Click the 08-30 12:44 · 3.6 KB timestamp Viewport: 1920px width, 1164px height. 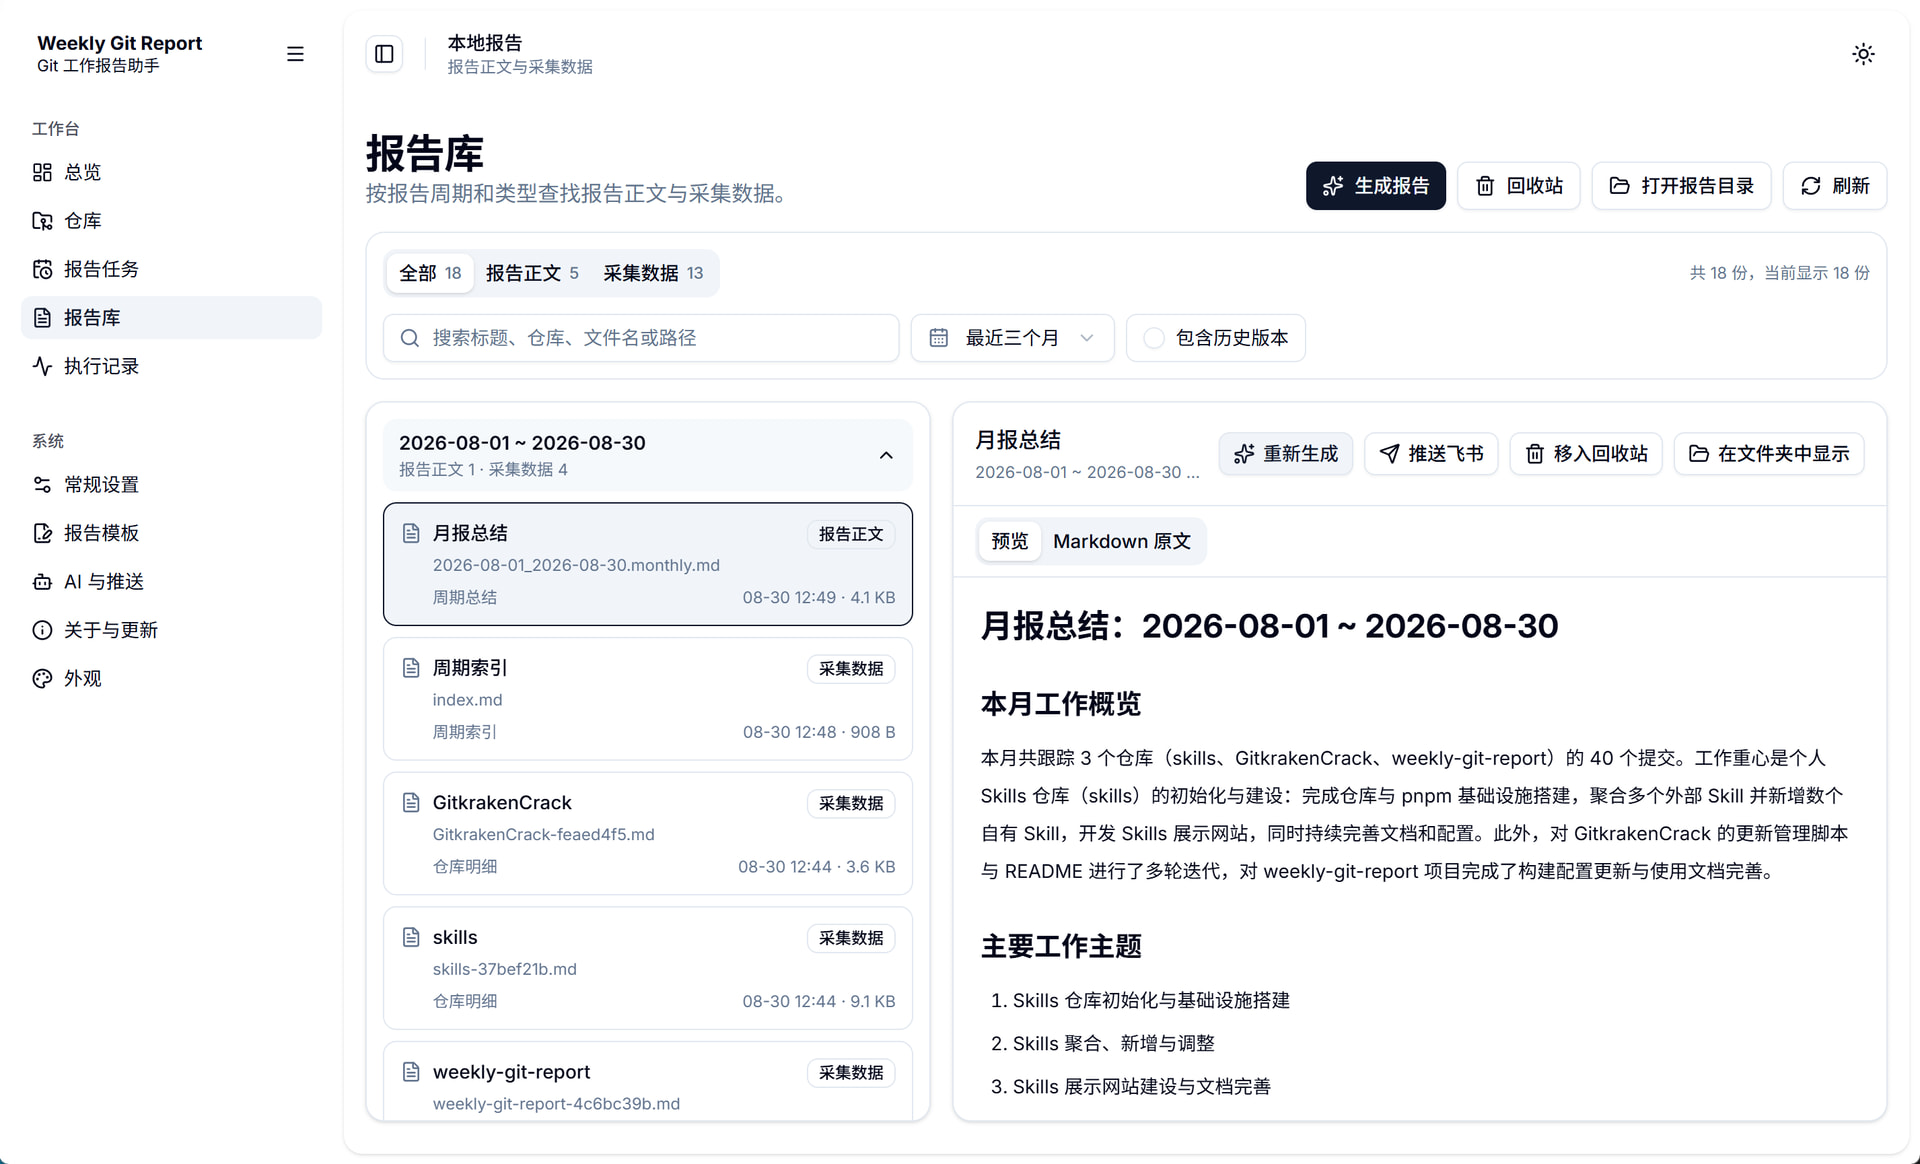(817, 867)
